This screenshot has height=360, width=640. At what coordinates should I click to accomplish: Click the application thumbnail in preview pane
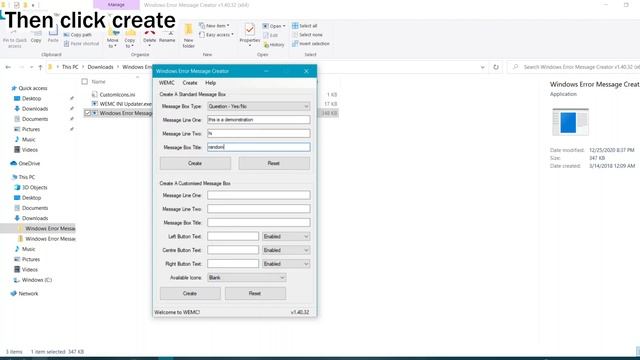coord(570,122)
